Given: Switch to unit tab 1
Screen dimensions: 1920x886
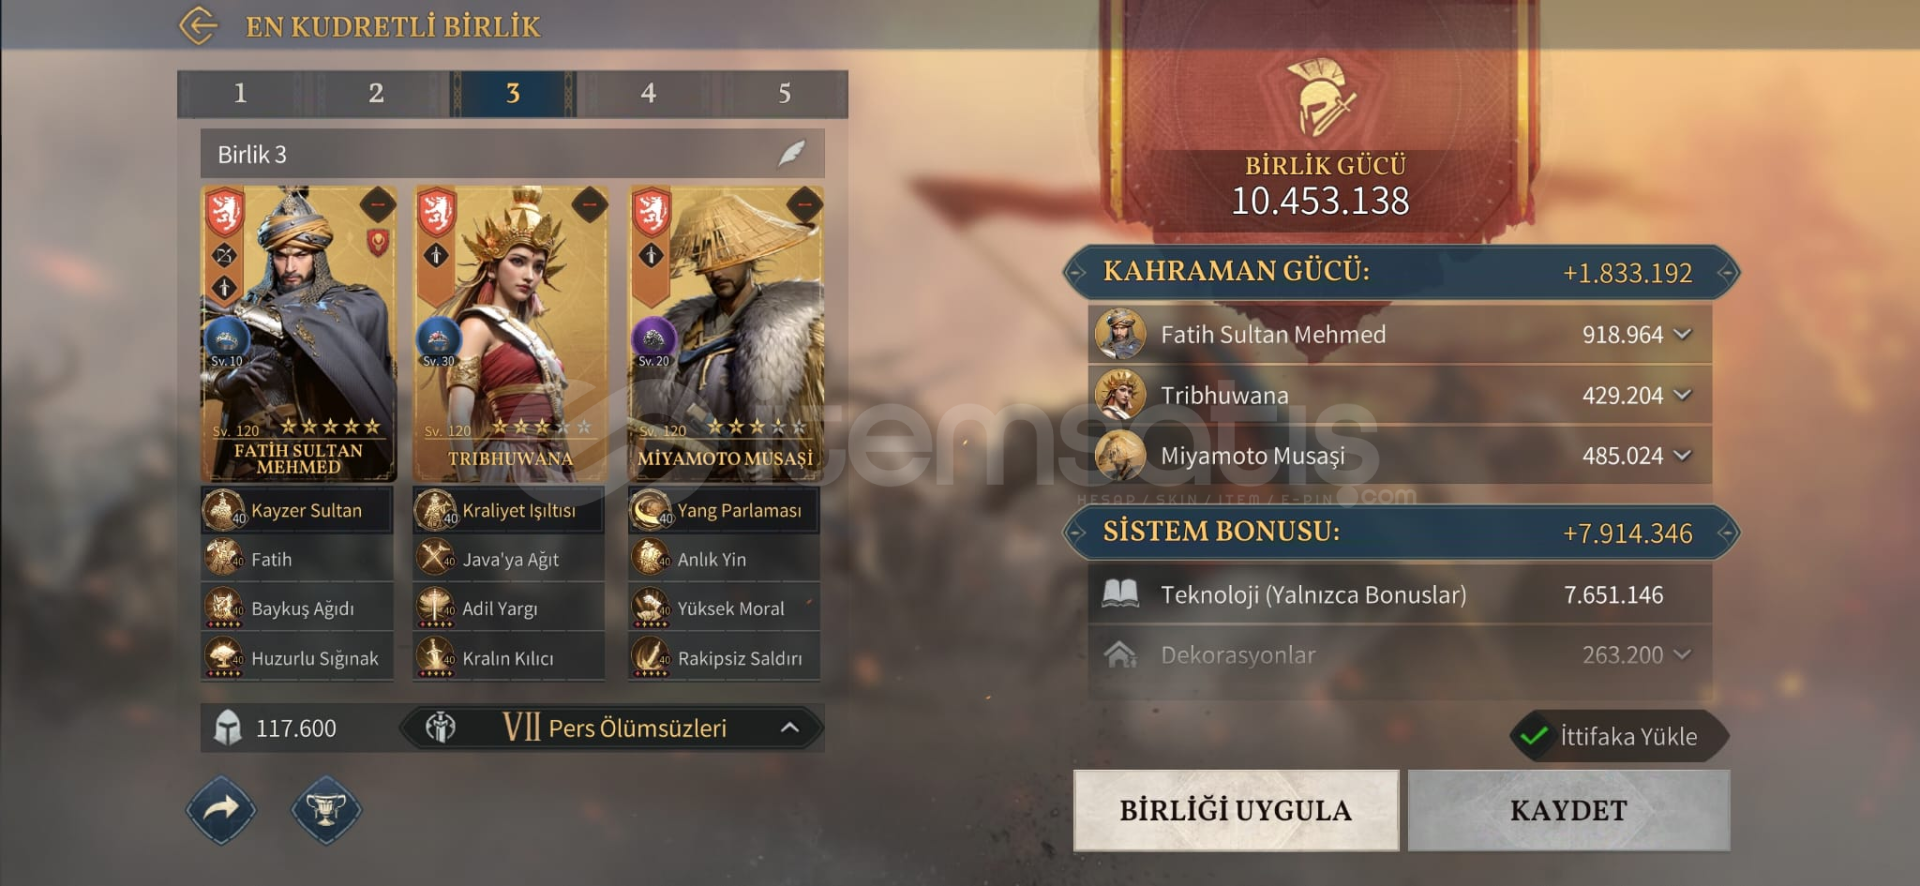Looking at the screenshot, I should 241,93.
